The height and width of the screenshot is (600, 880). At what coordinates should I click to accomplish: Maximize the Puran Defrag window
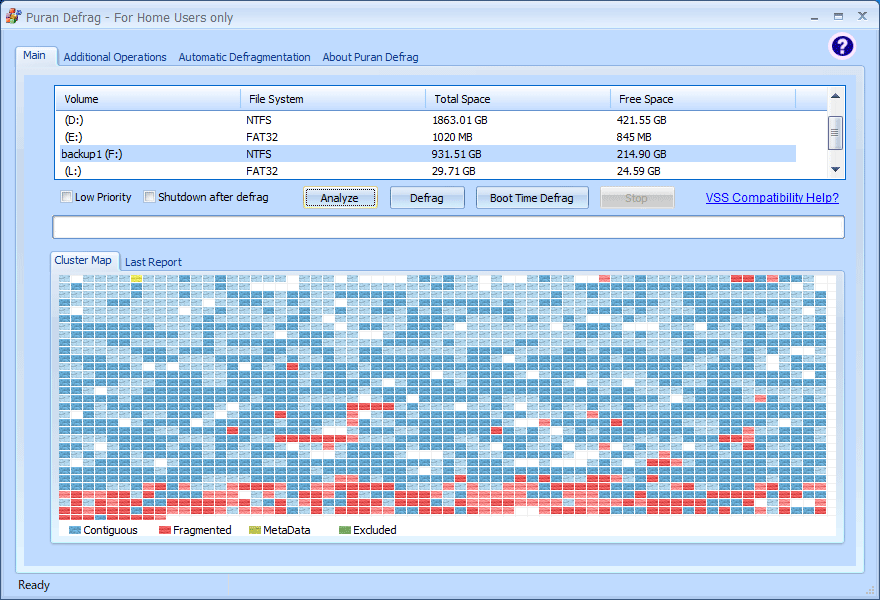[x=838, y=17]
